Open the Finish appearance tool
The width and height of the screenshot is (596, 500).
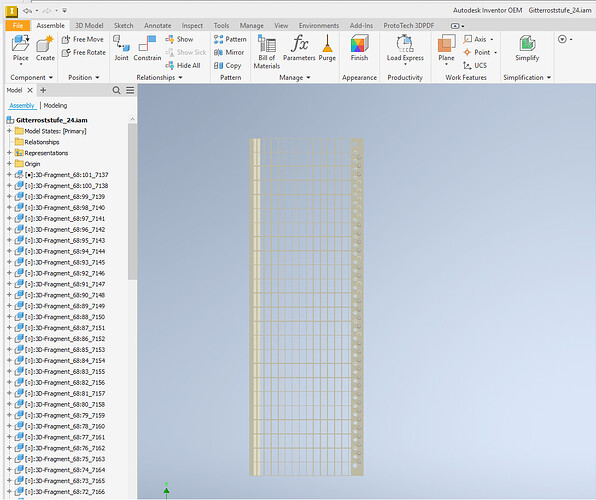pyautogui.click(x=359, y=48)
